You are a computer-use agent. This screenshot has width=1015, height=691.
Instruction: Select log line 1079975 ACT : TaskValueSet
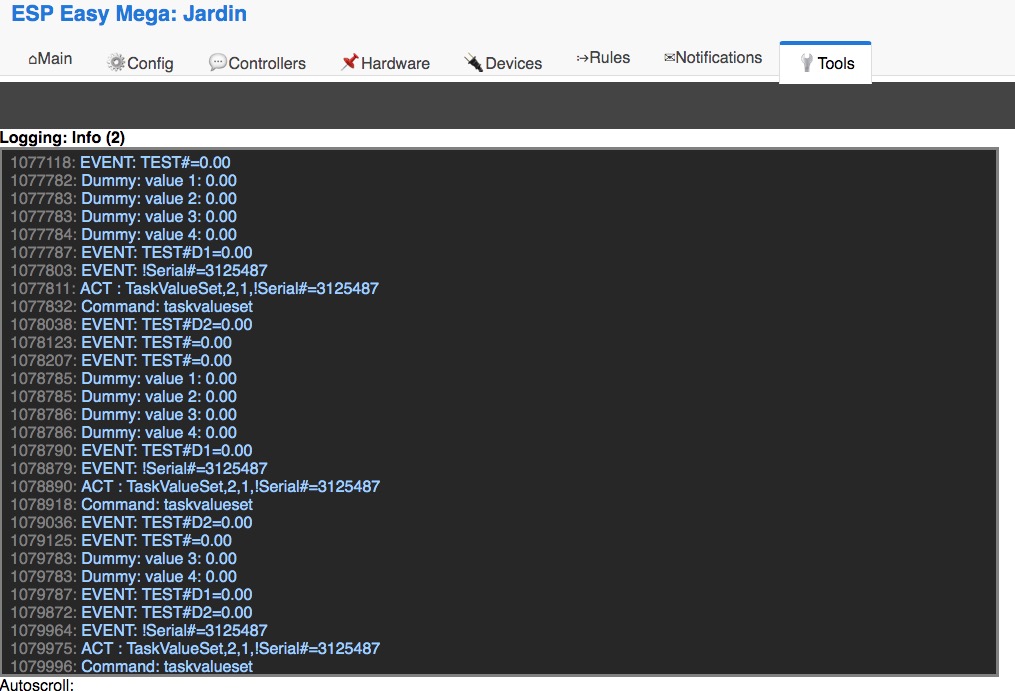point(195,649)
